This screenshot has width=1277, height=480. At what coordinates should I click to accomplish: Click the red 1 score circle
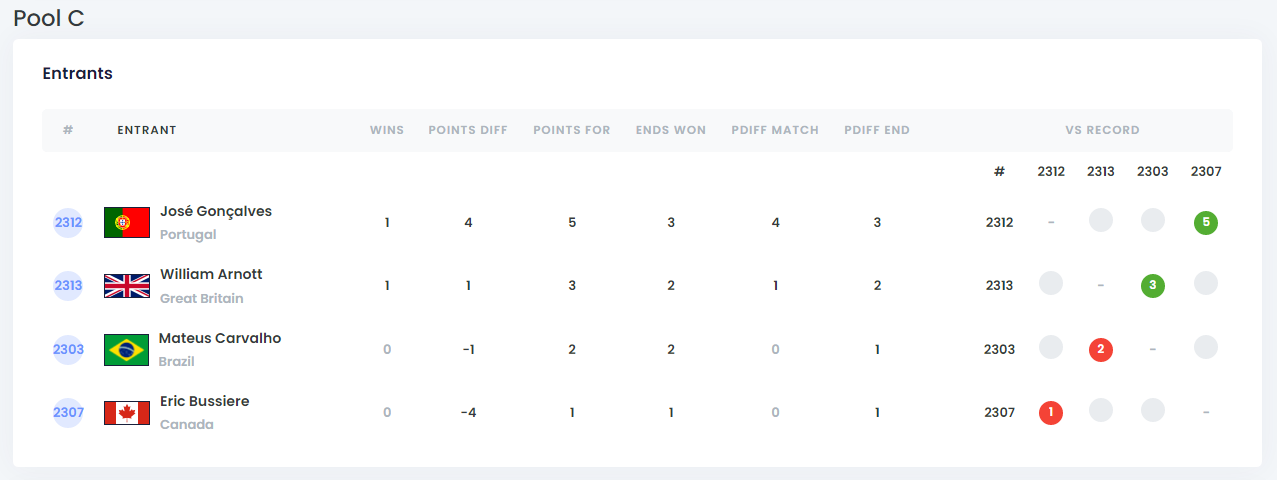coord(1050,412)
